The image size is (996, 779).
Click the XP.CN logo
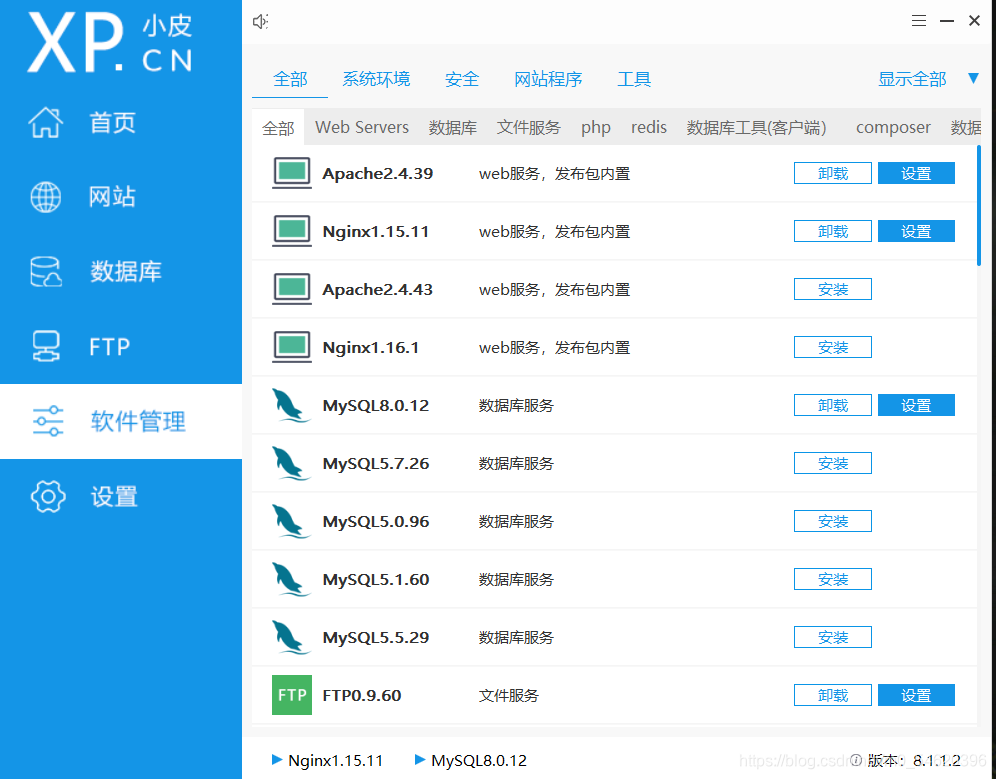click(x=110, y=43)
